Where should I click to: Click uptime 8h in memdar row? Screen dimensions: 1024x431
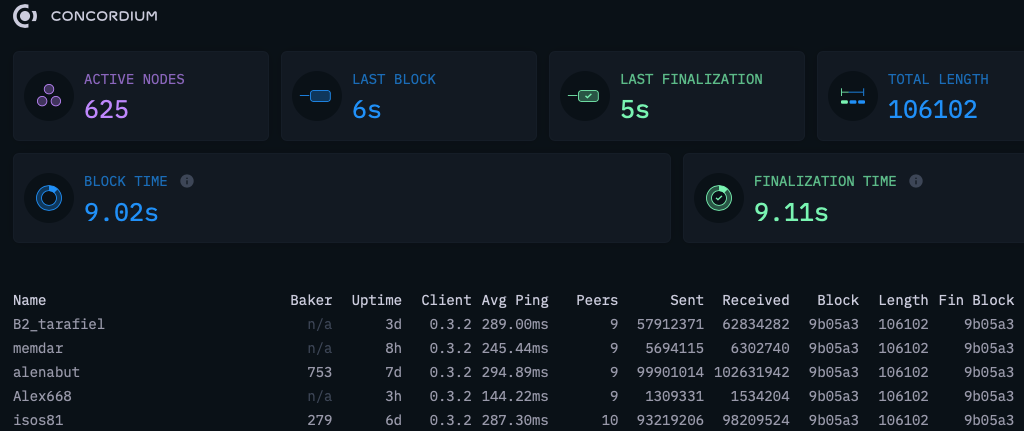394,348
